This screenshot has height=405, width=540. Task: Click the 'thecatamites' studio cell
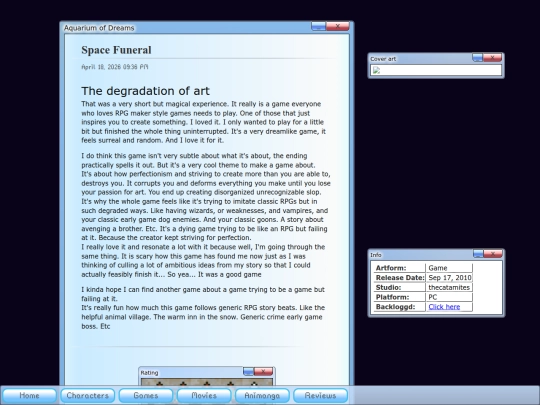point(449,287)
